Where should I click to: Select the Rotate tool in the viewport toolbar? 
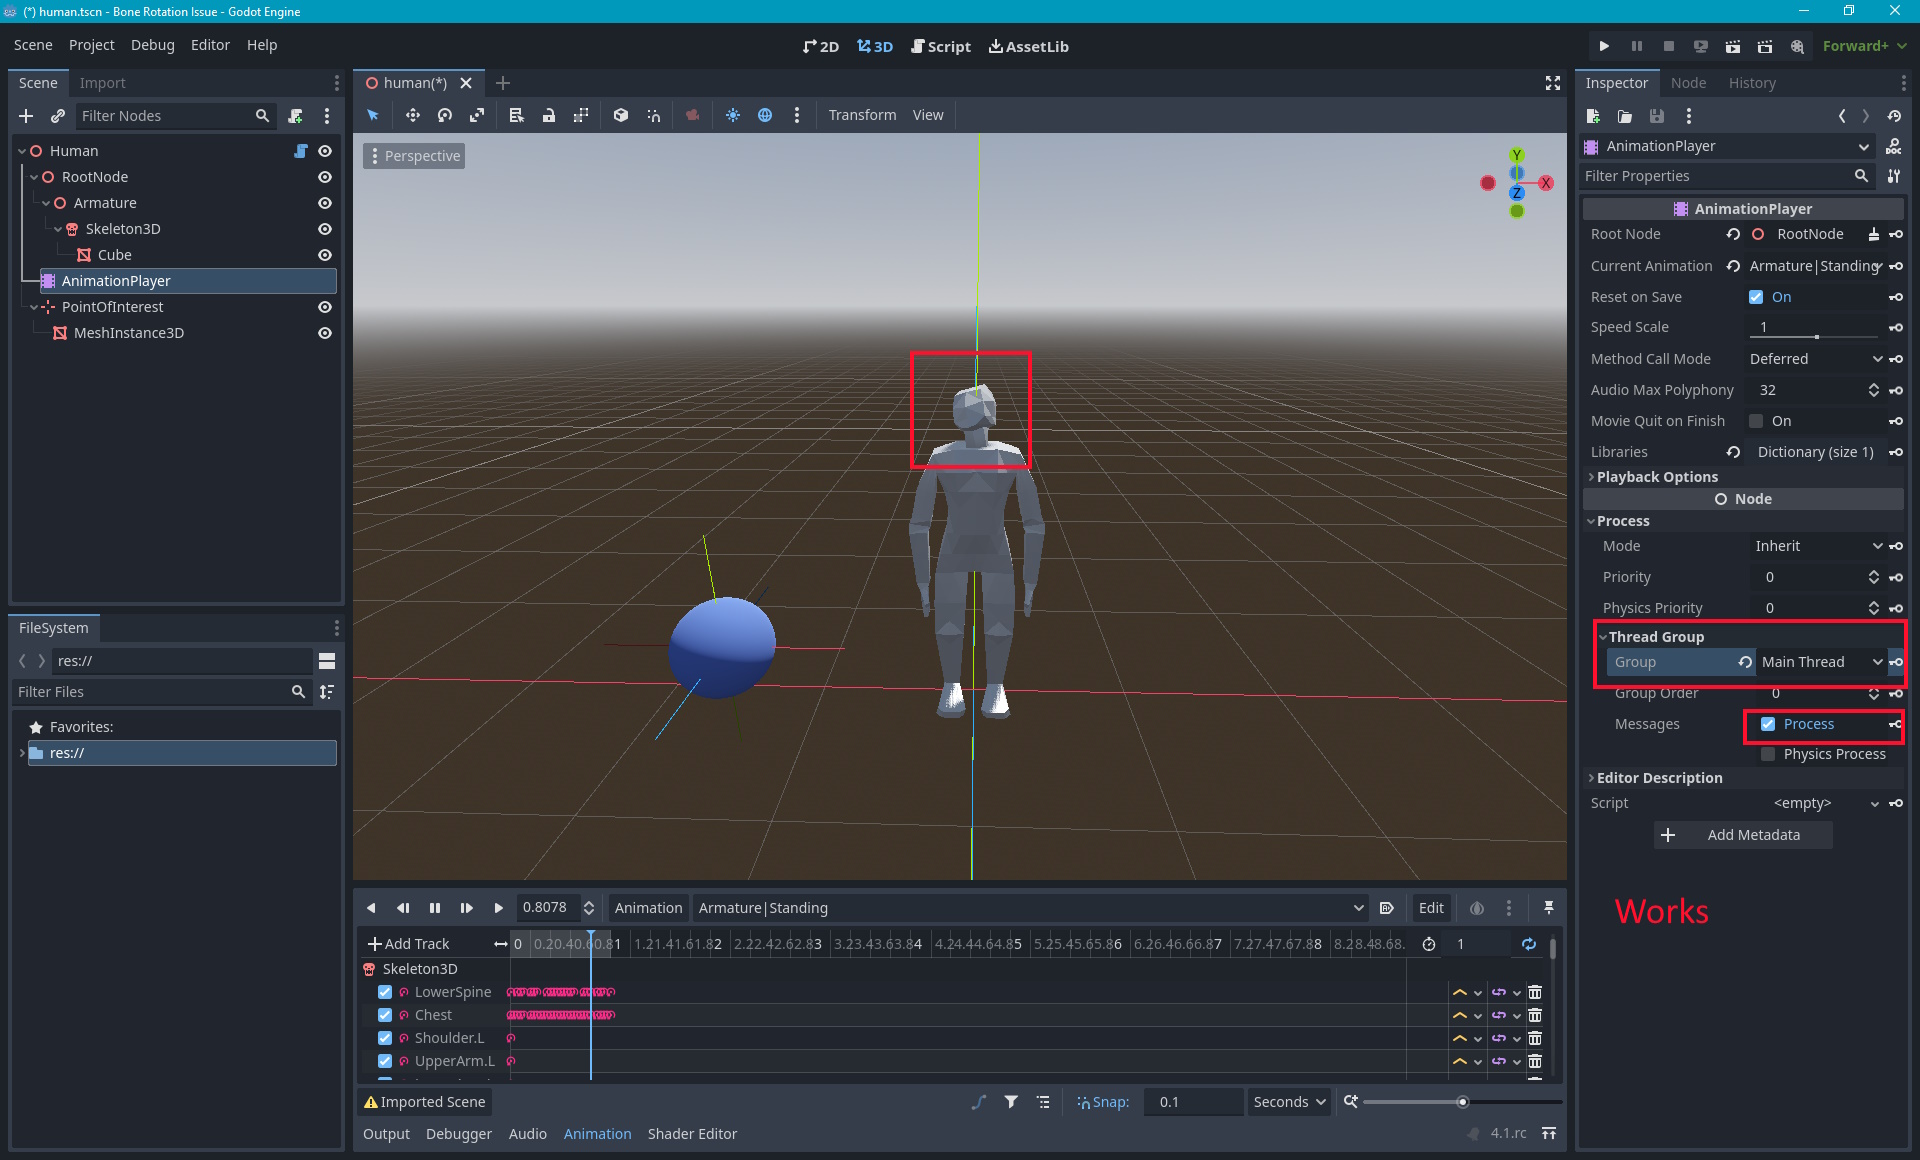[445, 115]
